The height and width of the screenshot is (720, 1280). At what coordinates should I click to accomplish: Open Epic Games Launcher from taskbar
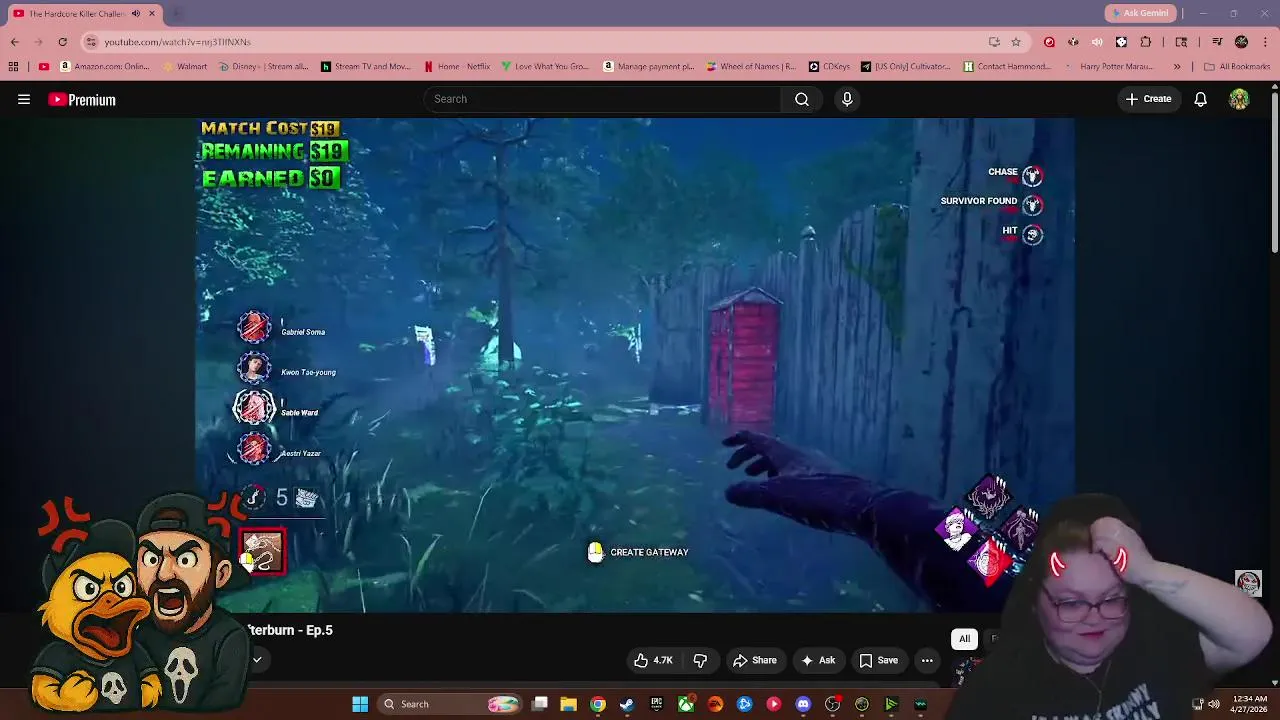click(x=656, y=704)
